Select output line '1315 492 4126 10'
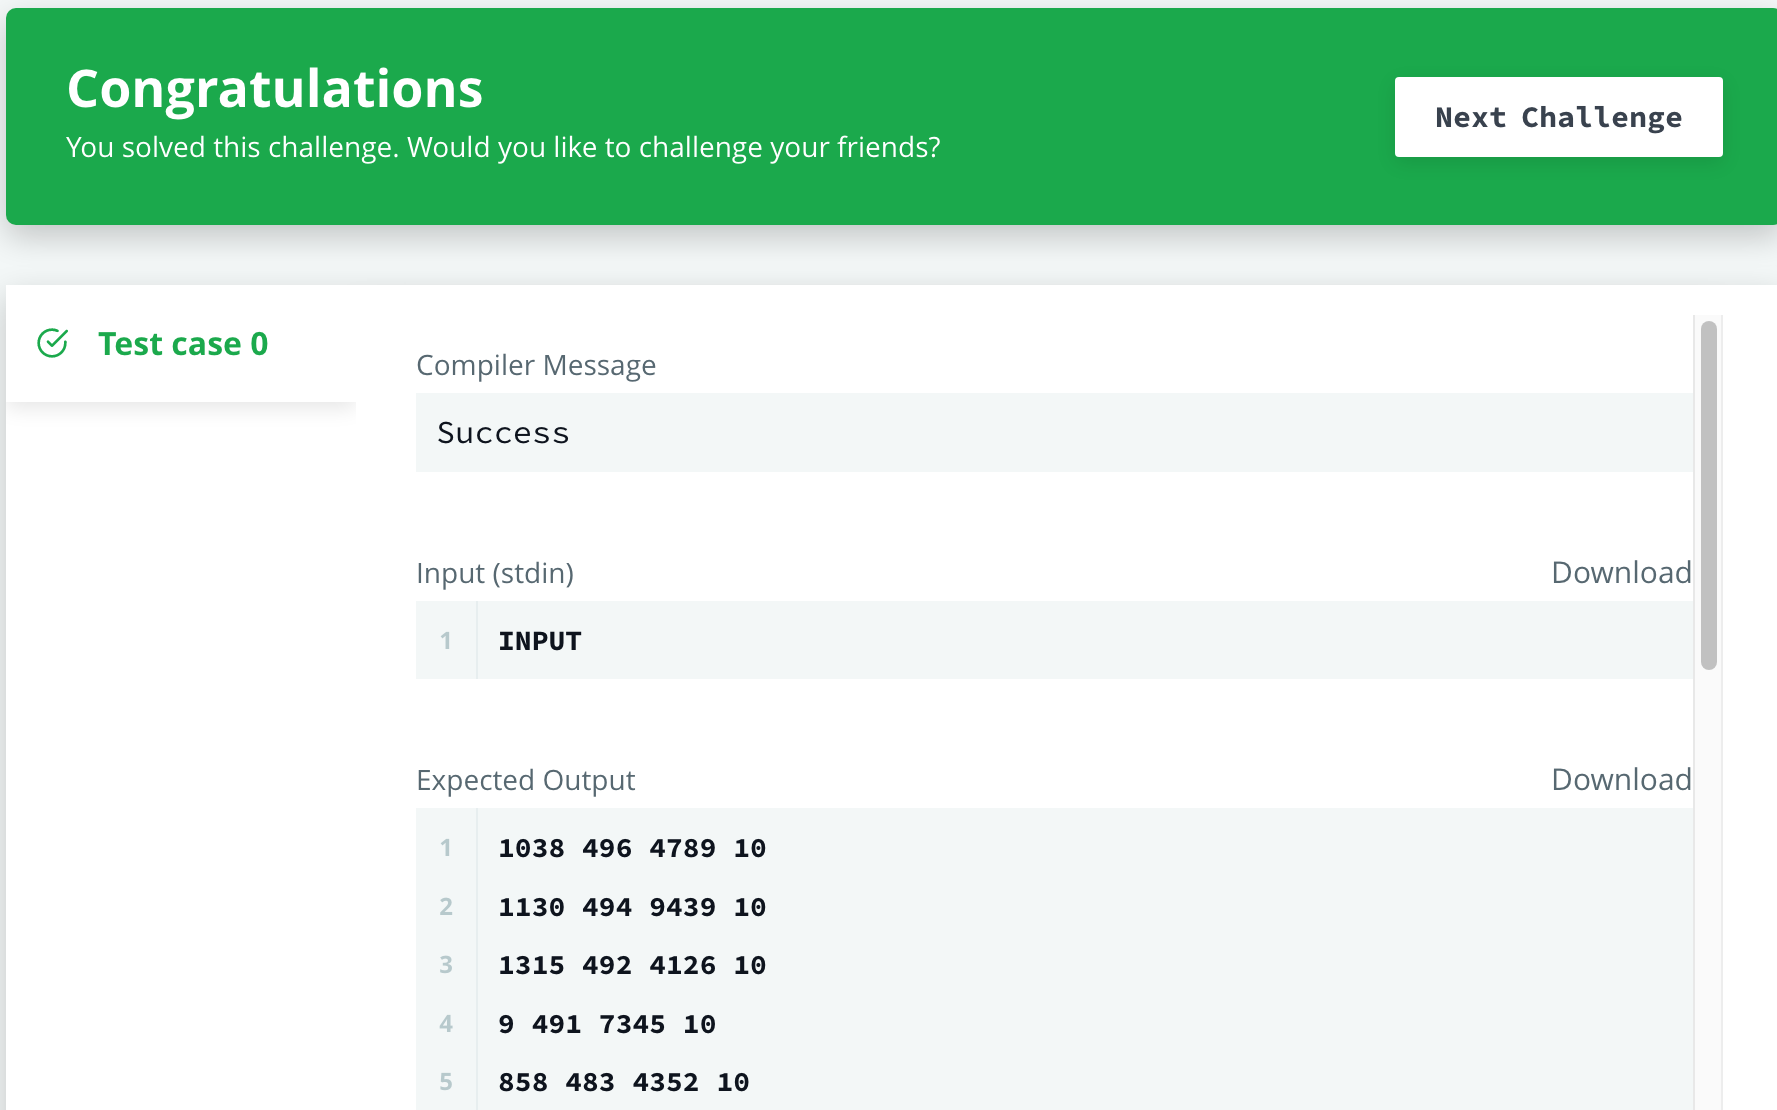This screenshot has height=1110, width=1777. coord(632,965)
